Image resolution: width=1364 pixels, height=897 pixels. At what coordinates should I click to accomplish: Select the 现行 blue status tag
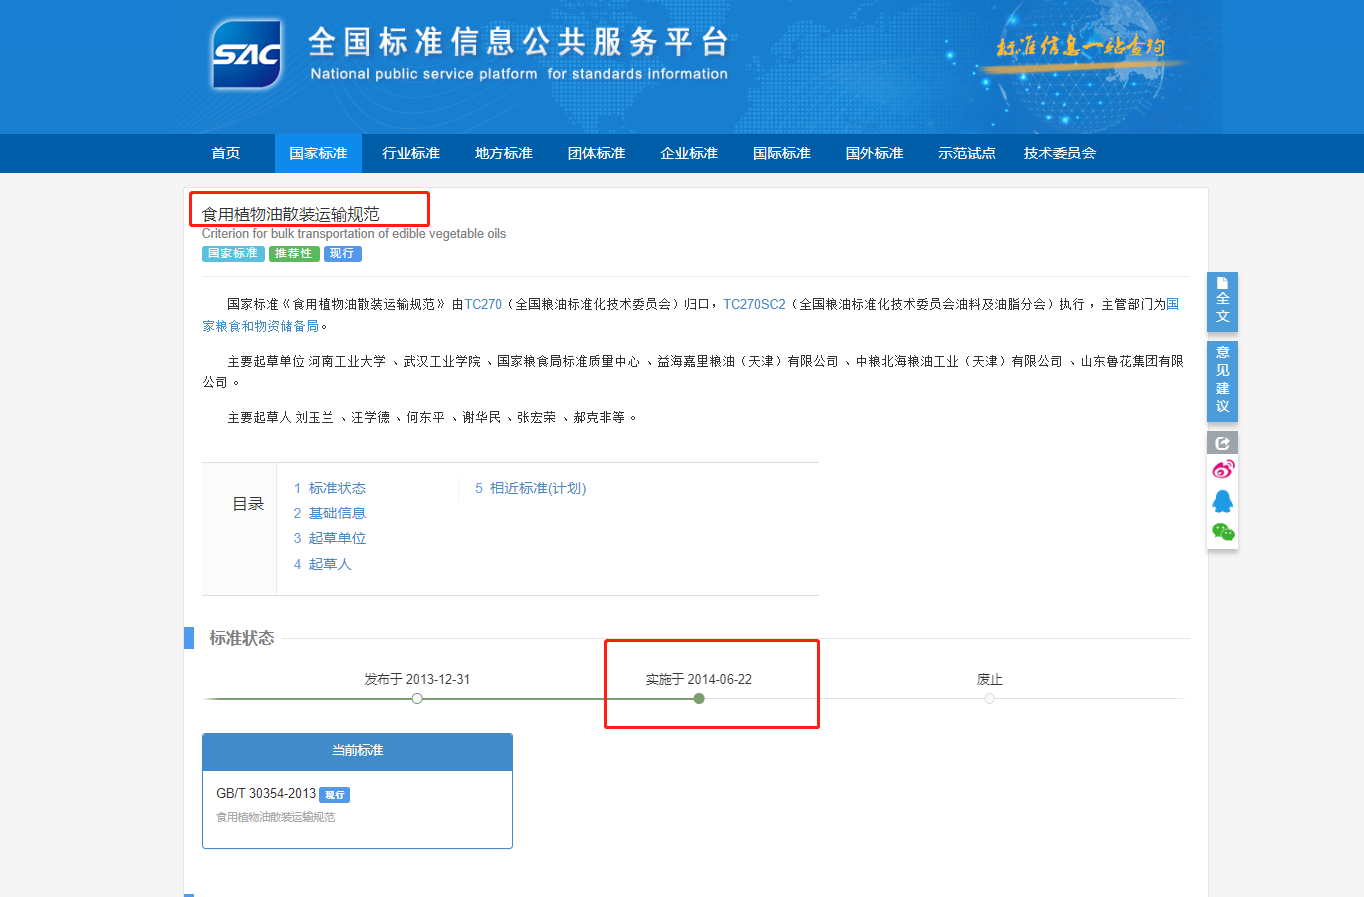[x=342, y=253]
